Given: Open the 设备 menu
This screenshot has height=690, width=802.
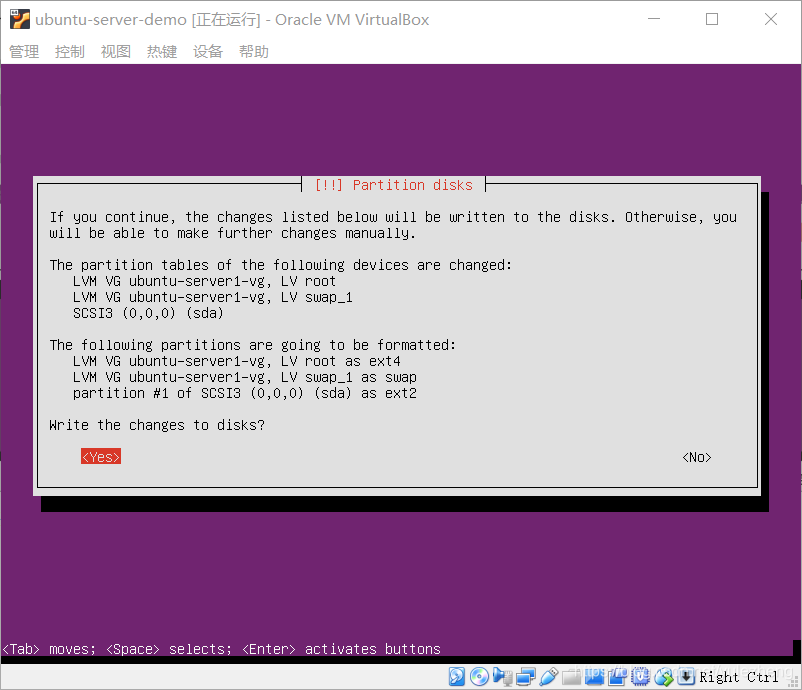Looking at the screenshot, I should (x=208, y=52).
